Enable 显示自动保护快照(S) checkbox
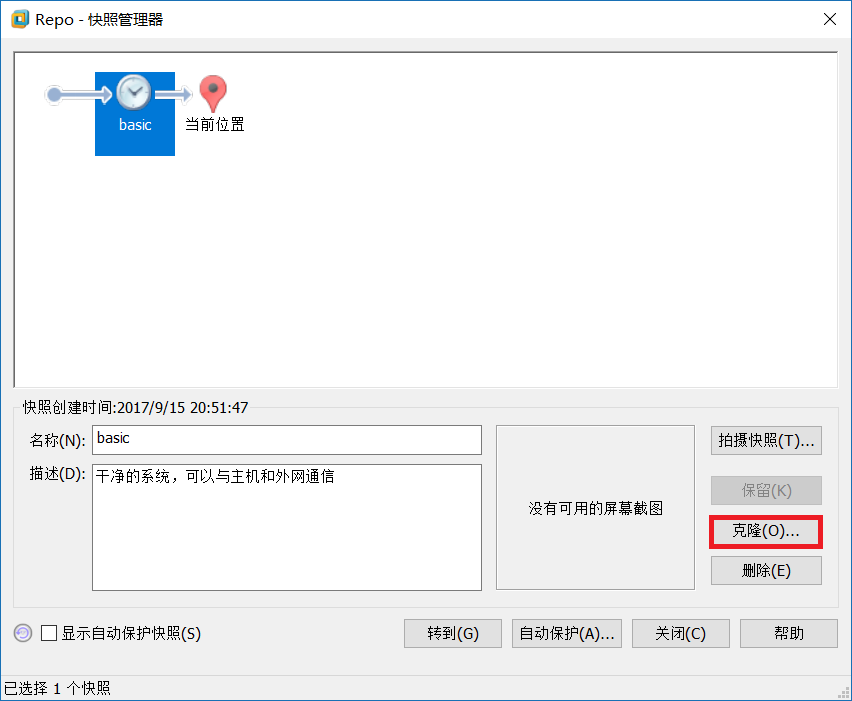 tap(49, 633)
